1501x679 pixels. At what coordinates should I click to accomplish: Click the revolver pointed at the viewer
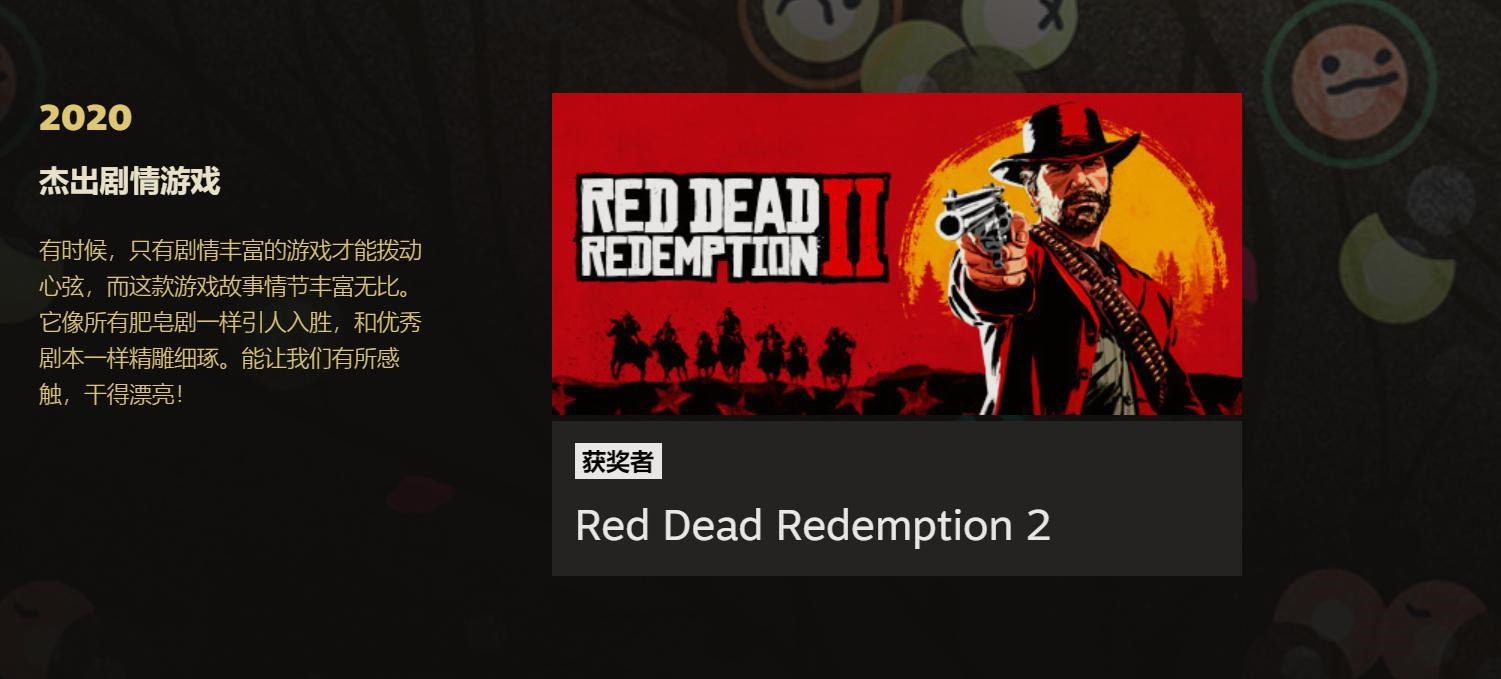975,220
